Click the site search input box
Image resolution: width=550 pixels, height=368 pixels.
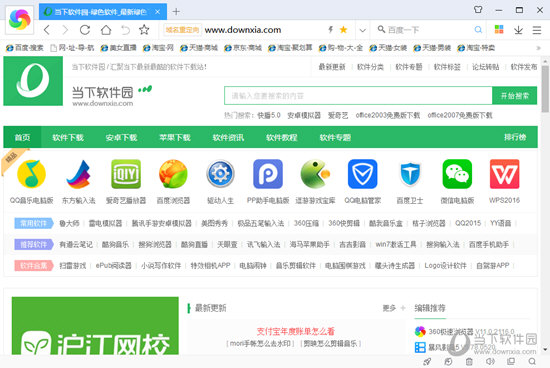coord(358,95)
